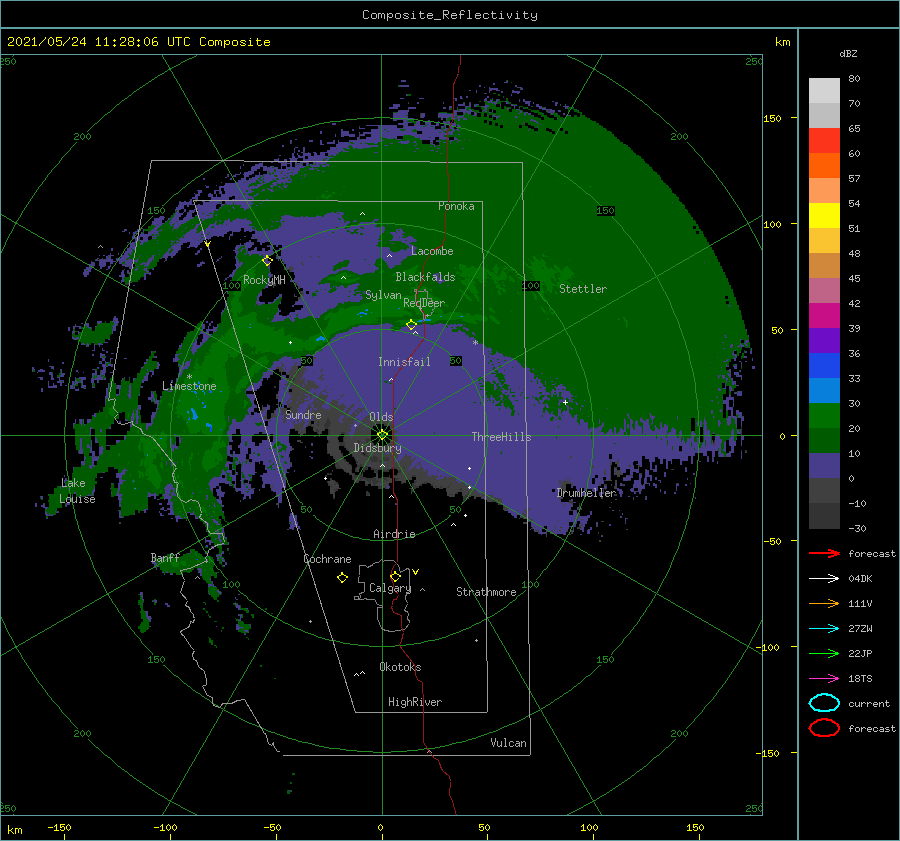Screen dimensions: 900x841
Task: Click the Composite_Reflectivity title
Action: pos(450,15)
